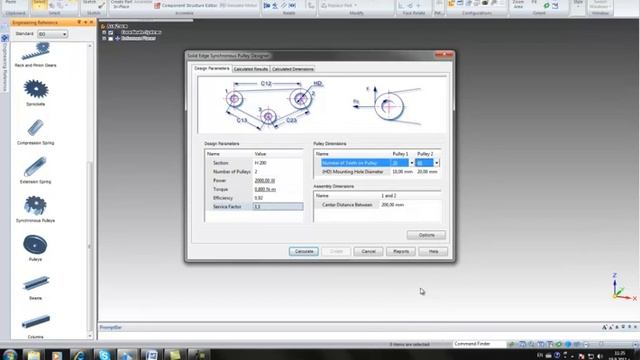Expand the Reference Planes tree node
640x360 pixels.
[104, 38]
